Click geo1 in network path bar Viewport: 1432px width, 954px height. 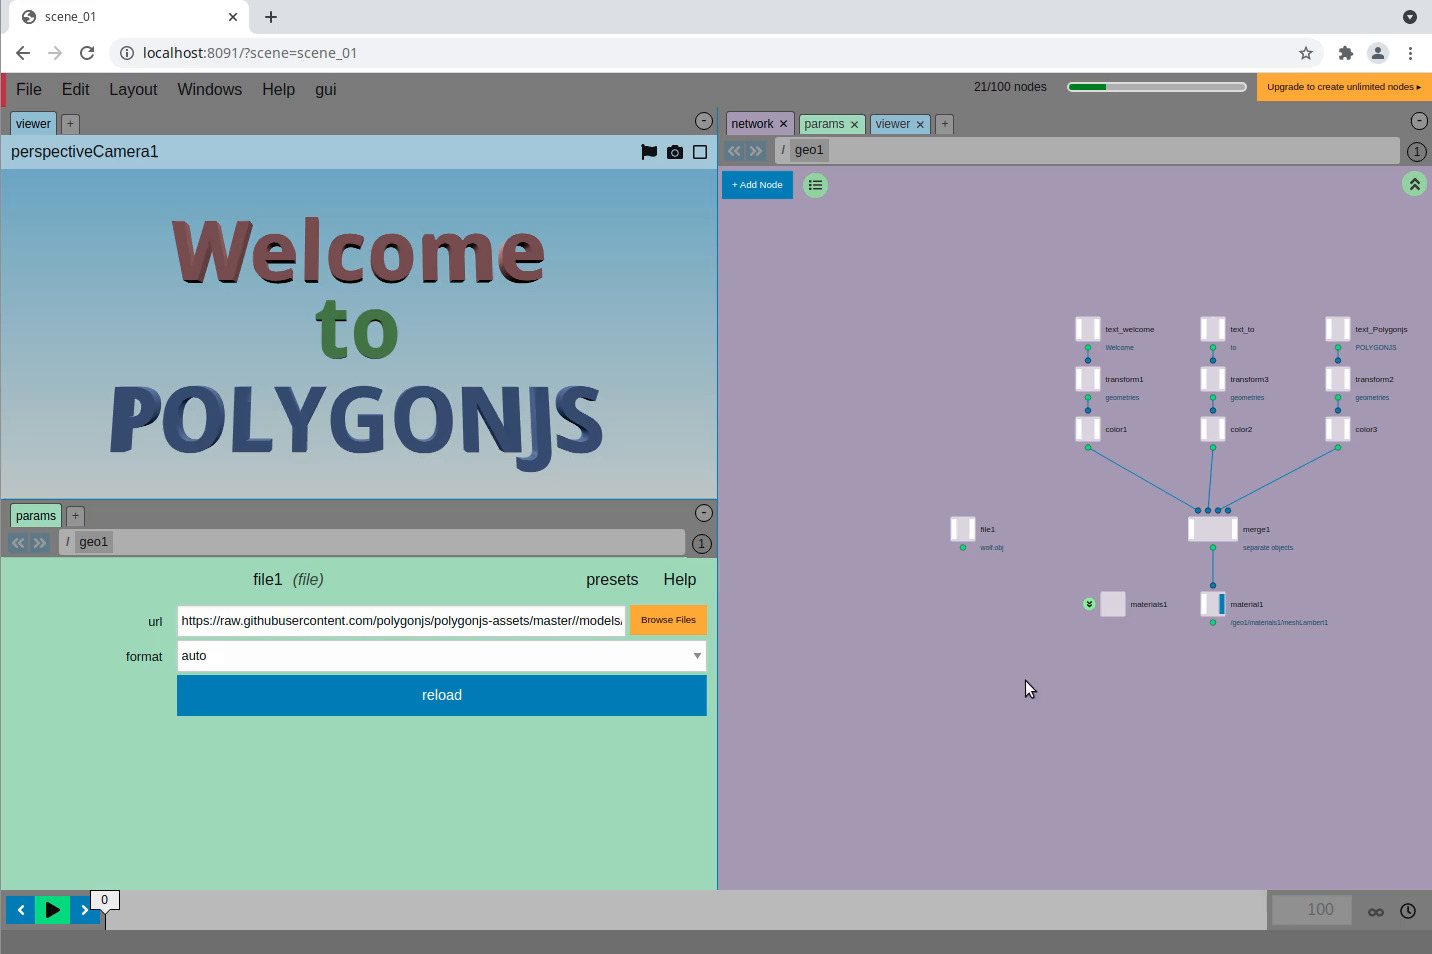click(809, 150)
